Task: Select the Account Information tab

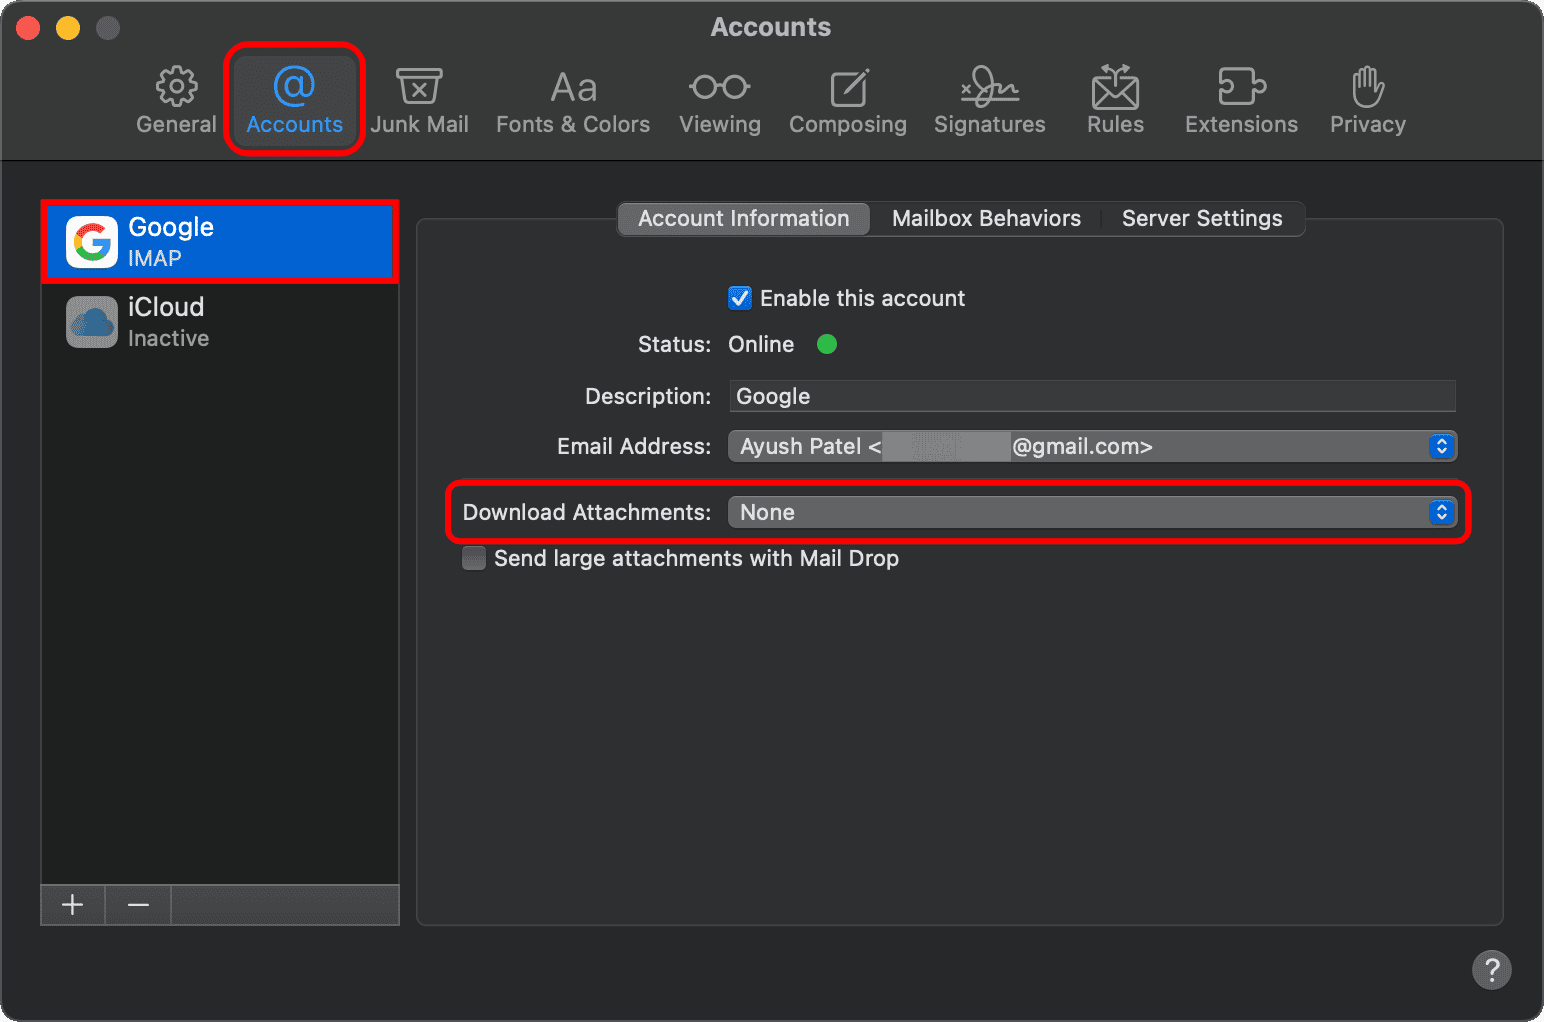Action: (x=743, y=218)
